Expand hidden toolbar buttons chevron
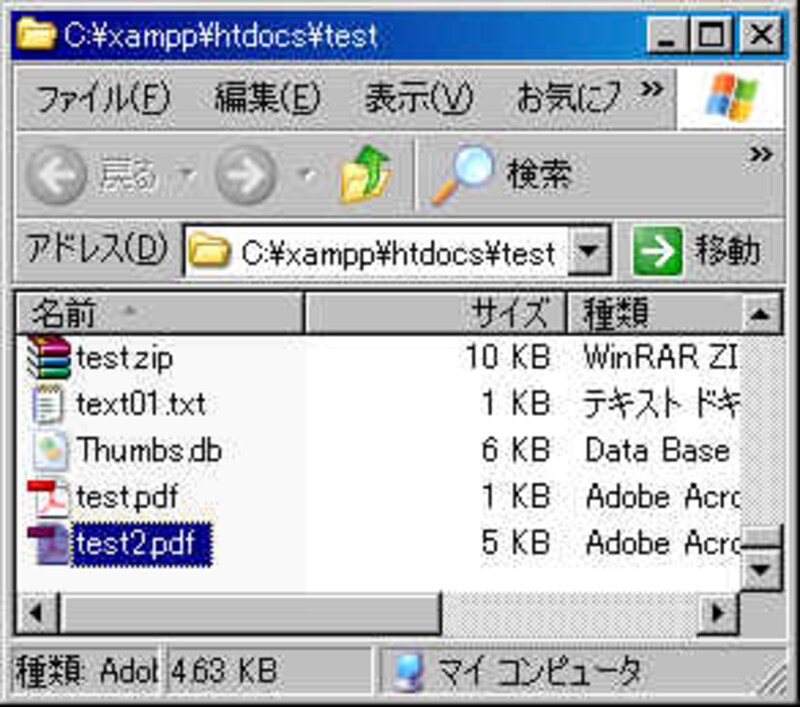Image resolution: width=800 pixels, height=707 pixels. pos(761,154)
